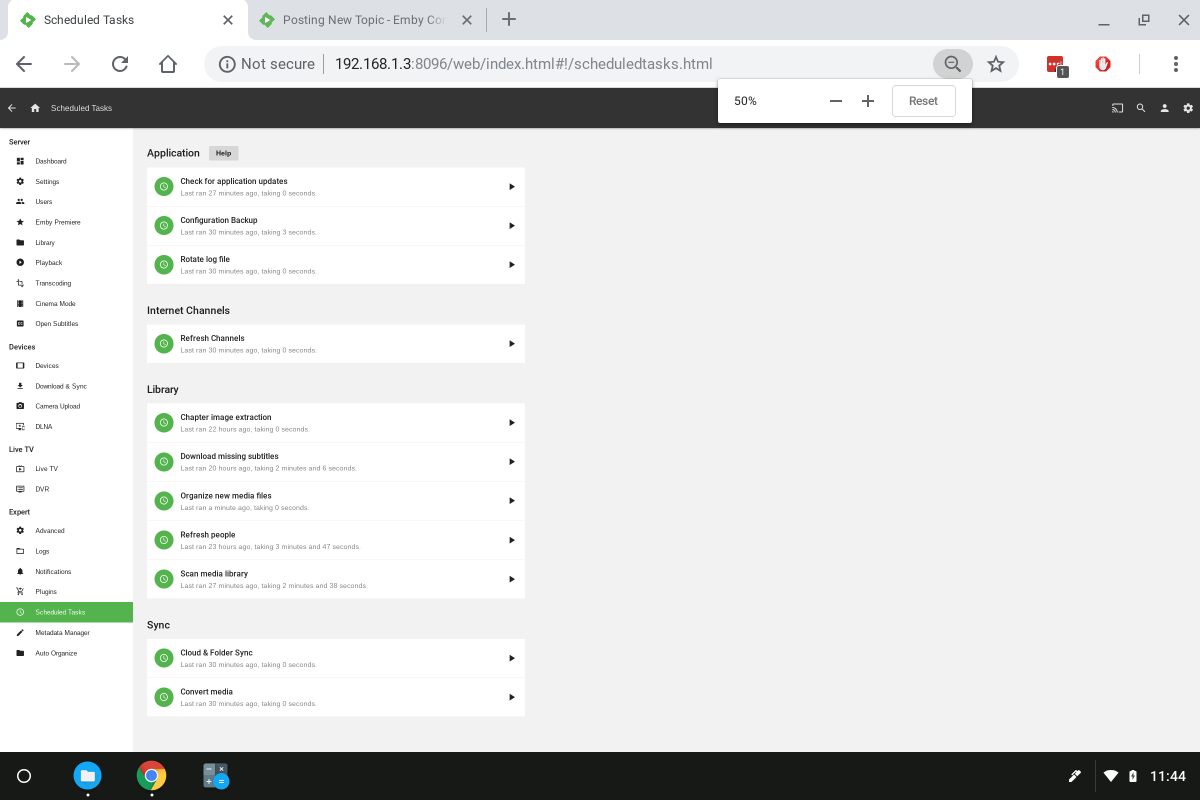Reset the page zoom level
This screenshot has width=1200, height=800.
(x=923, y=101)
